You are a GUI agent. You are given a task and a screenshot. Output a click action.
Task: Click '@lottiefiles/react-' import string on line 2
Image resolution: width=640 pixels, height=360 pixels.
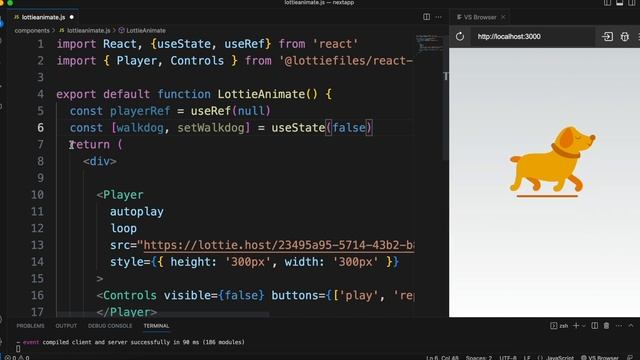click(x=346, y=61)
